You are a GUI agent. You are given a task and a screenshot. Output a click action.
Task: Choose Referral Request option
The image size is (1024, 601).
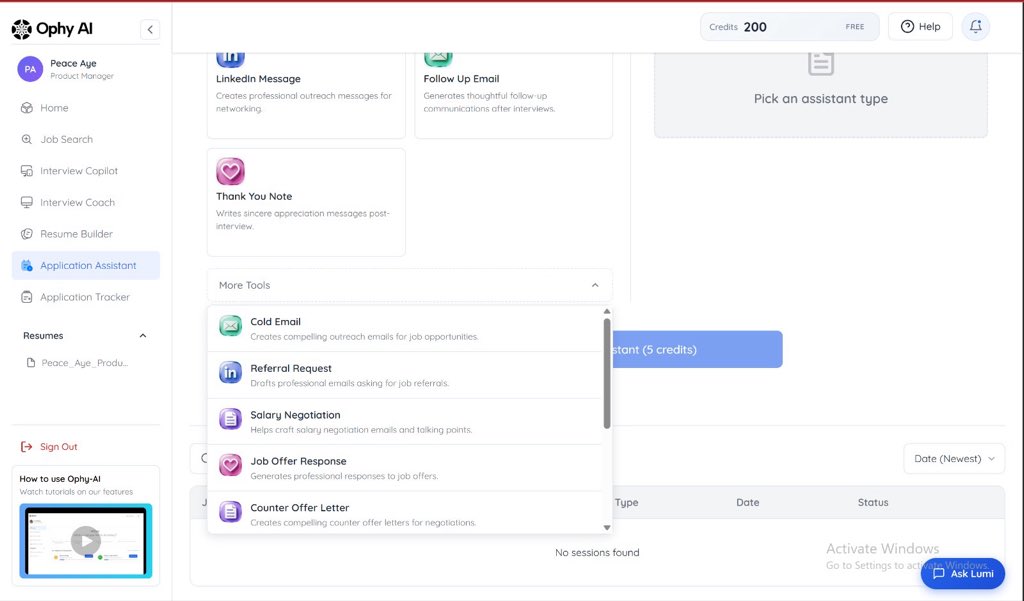tap(405, 375)
